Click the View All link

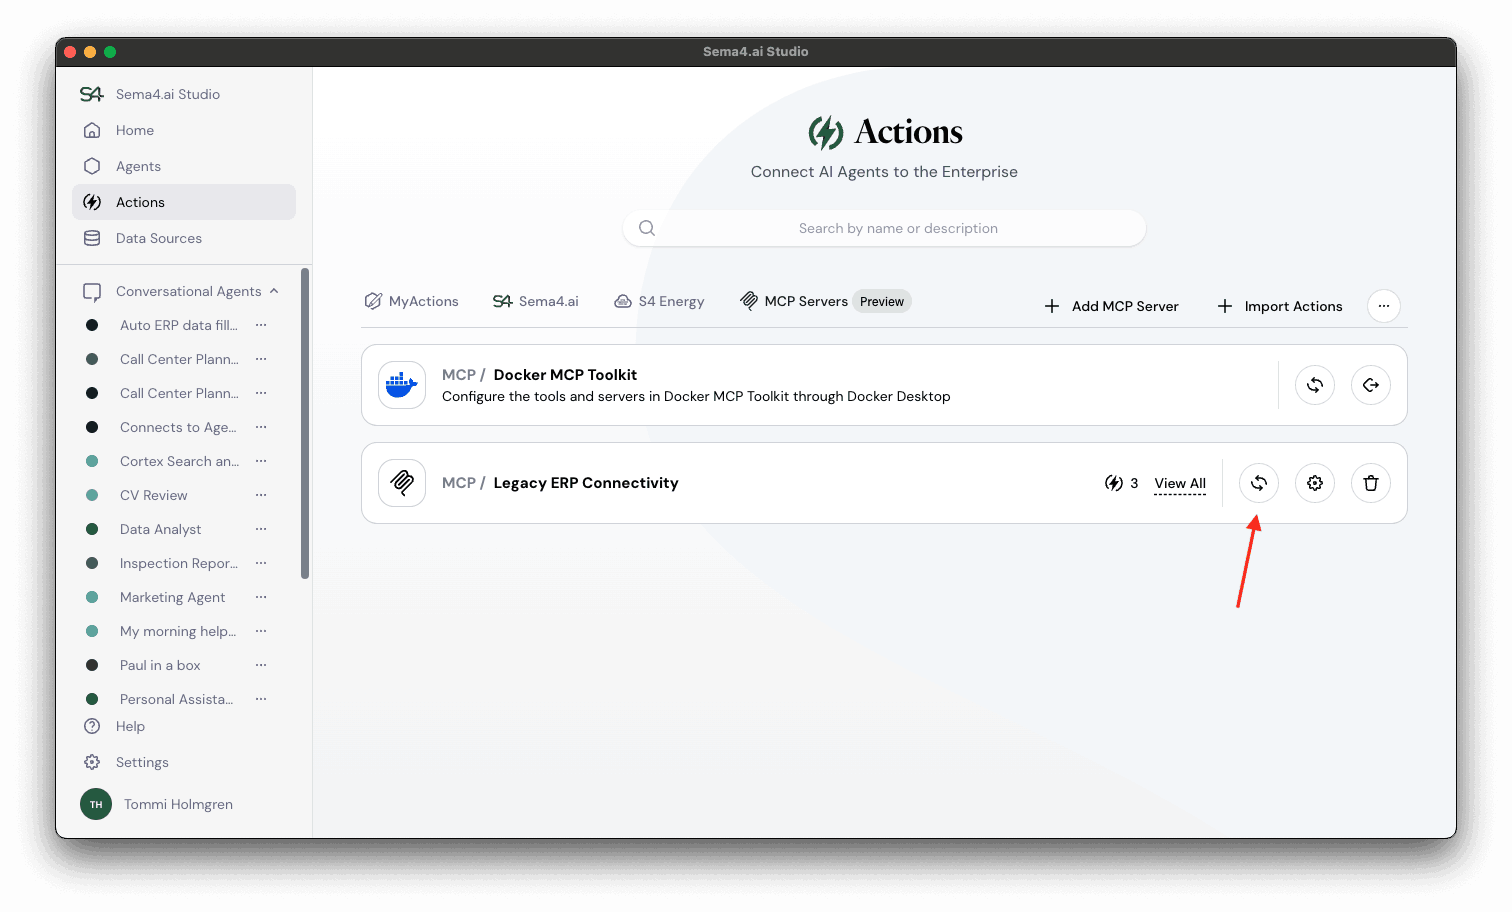click(1180, 483)
